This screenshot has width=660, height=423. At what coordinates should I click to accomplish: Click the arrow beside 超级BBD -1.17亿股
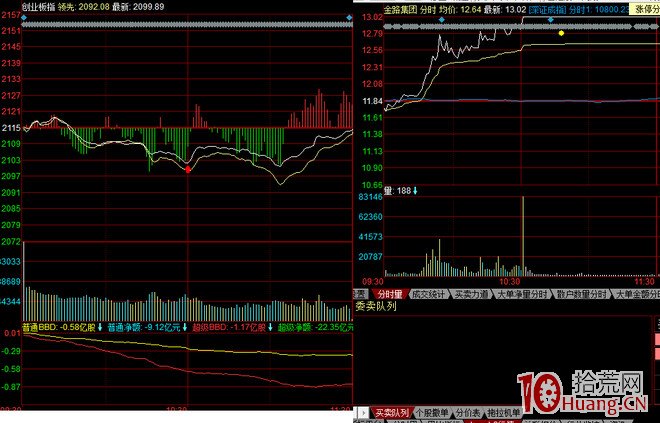pos(270,327)
